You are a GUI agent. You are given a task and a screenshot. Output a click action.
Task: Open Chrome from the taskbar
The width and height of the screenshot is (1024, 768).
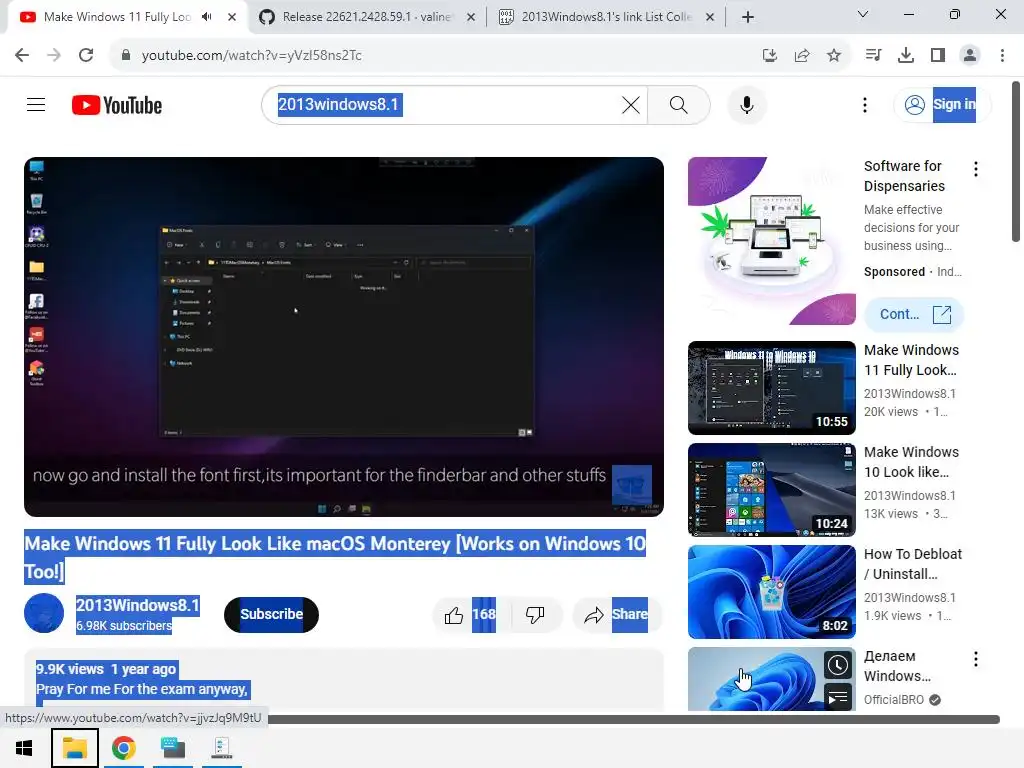coord(123,748)
